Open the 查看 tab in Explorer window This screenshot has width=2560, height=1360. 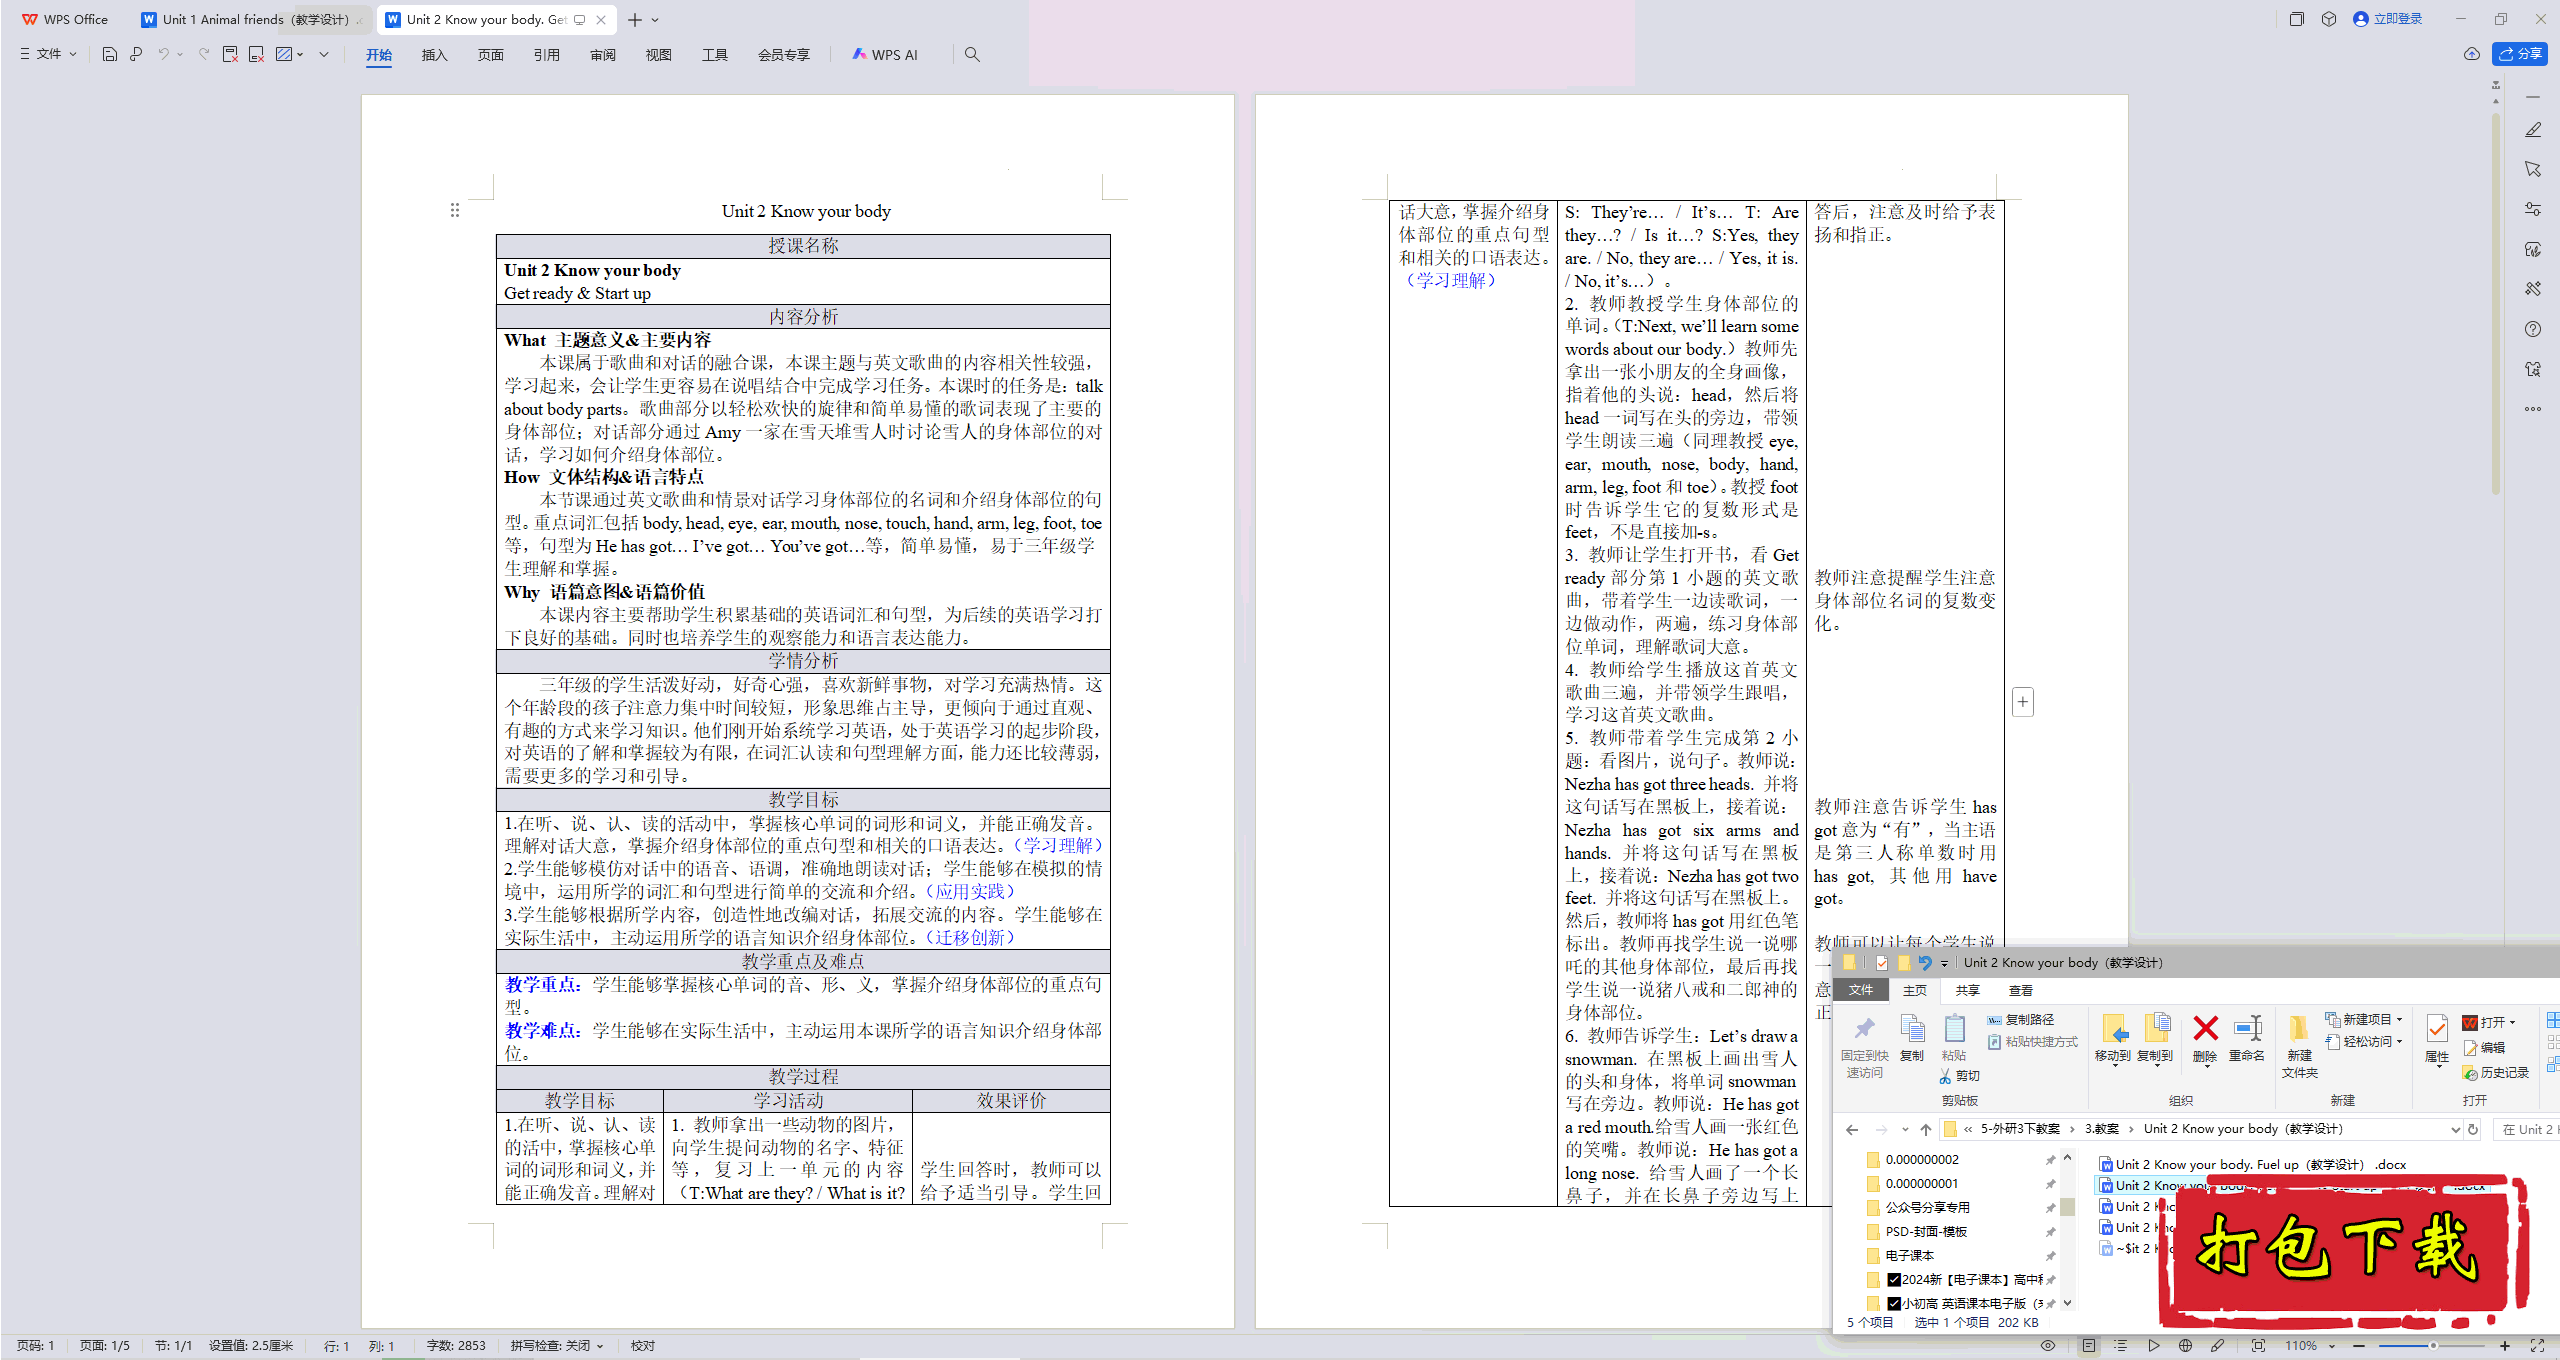click(2021, 990)
